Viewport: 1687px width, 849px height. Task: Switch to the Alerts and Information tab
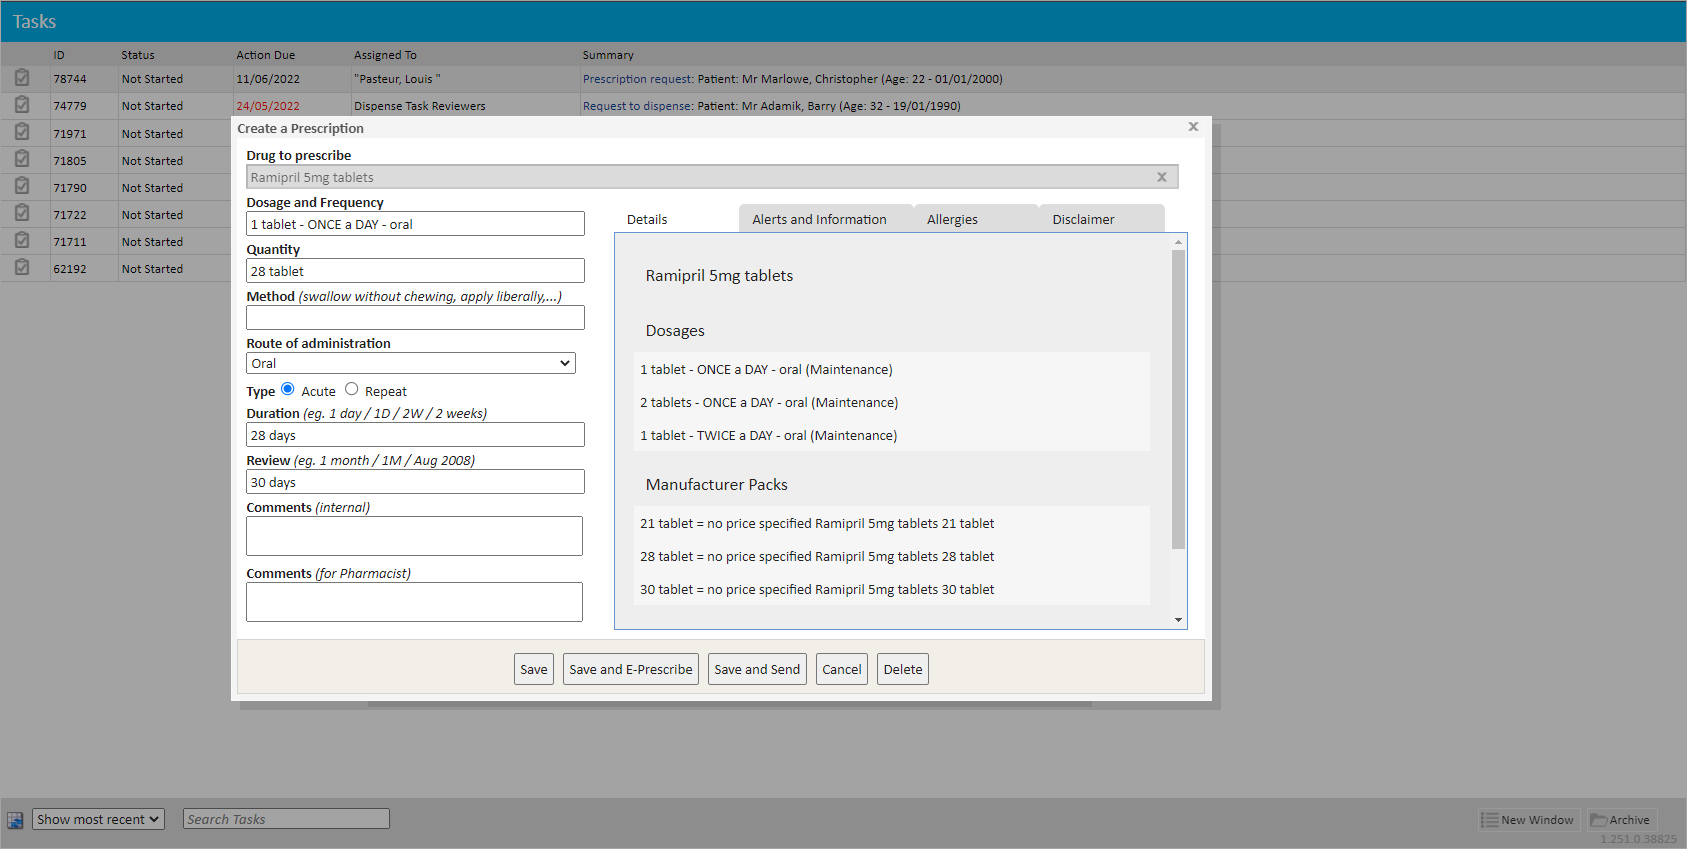pos(819,219)
